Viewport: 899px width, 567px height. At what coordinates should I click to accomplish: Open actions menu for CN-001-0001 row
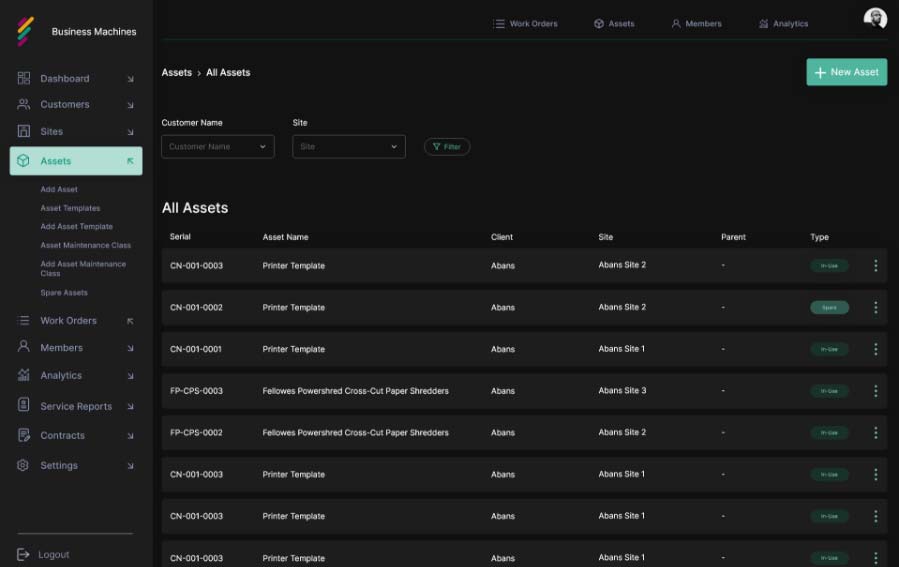point(875,349)
